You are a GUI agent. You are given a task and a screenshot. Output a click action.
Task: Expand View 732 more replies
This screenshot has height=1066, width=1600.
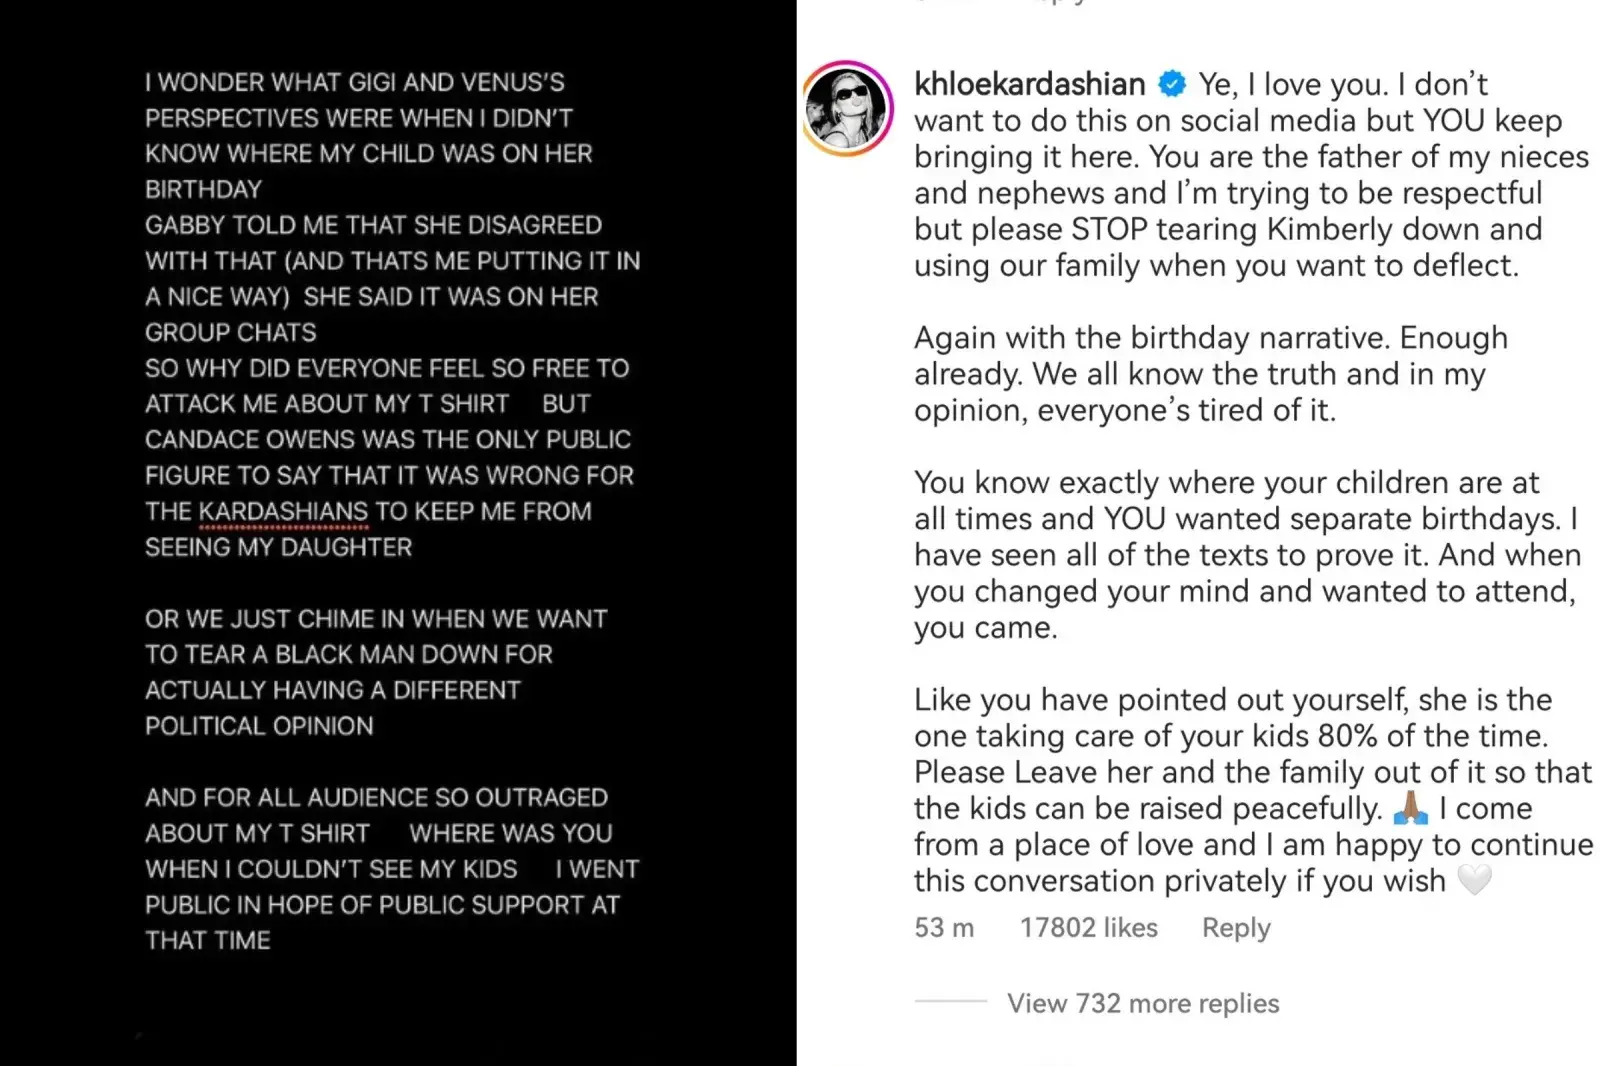point(1142,1003)
